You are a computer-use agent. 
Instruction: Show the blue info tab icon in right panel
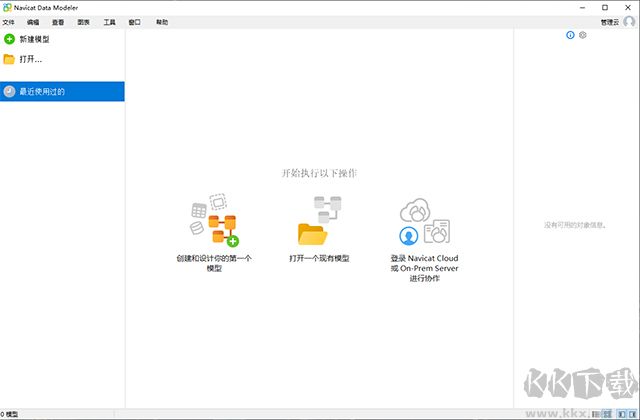coord(570,35)
